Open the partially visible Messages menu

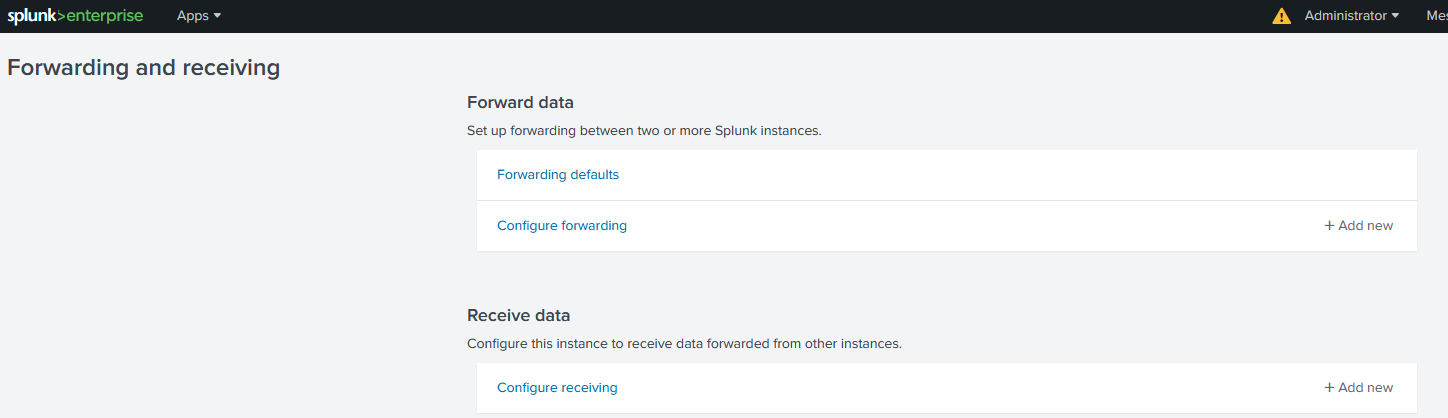(1436, 16)
